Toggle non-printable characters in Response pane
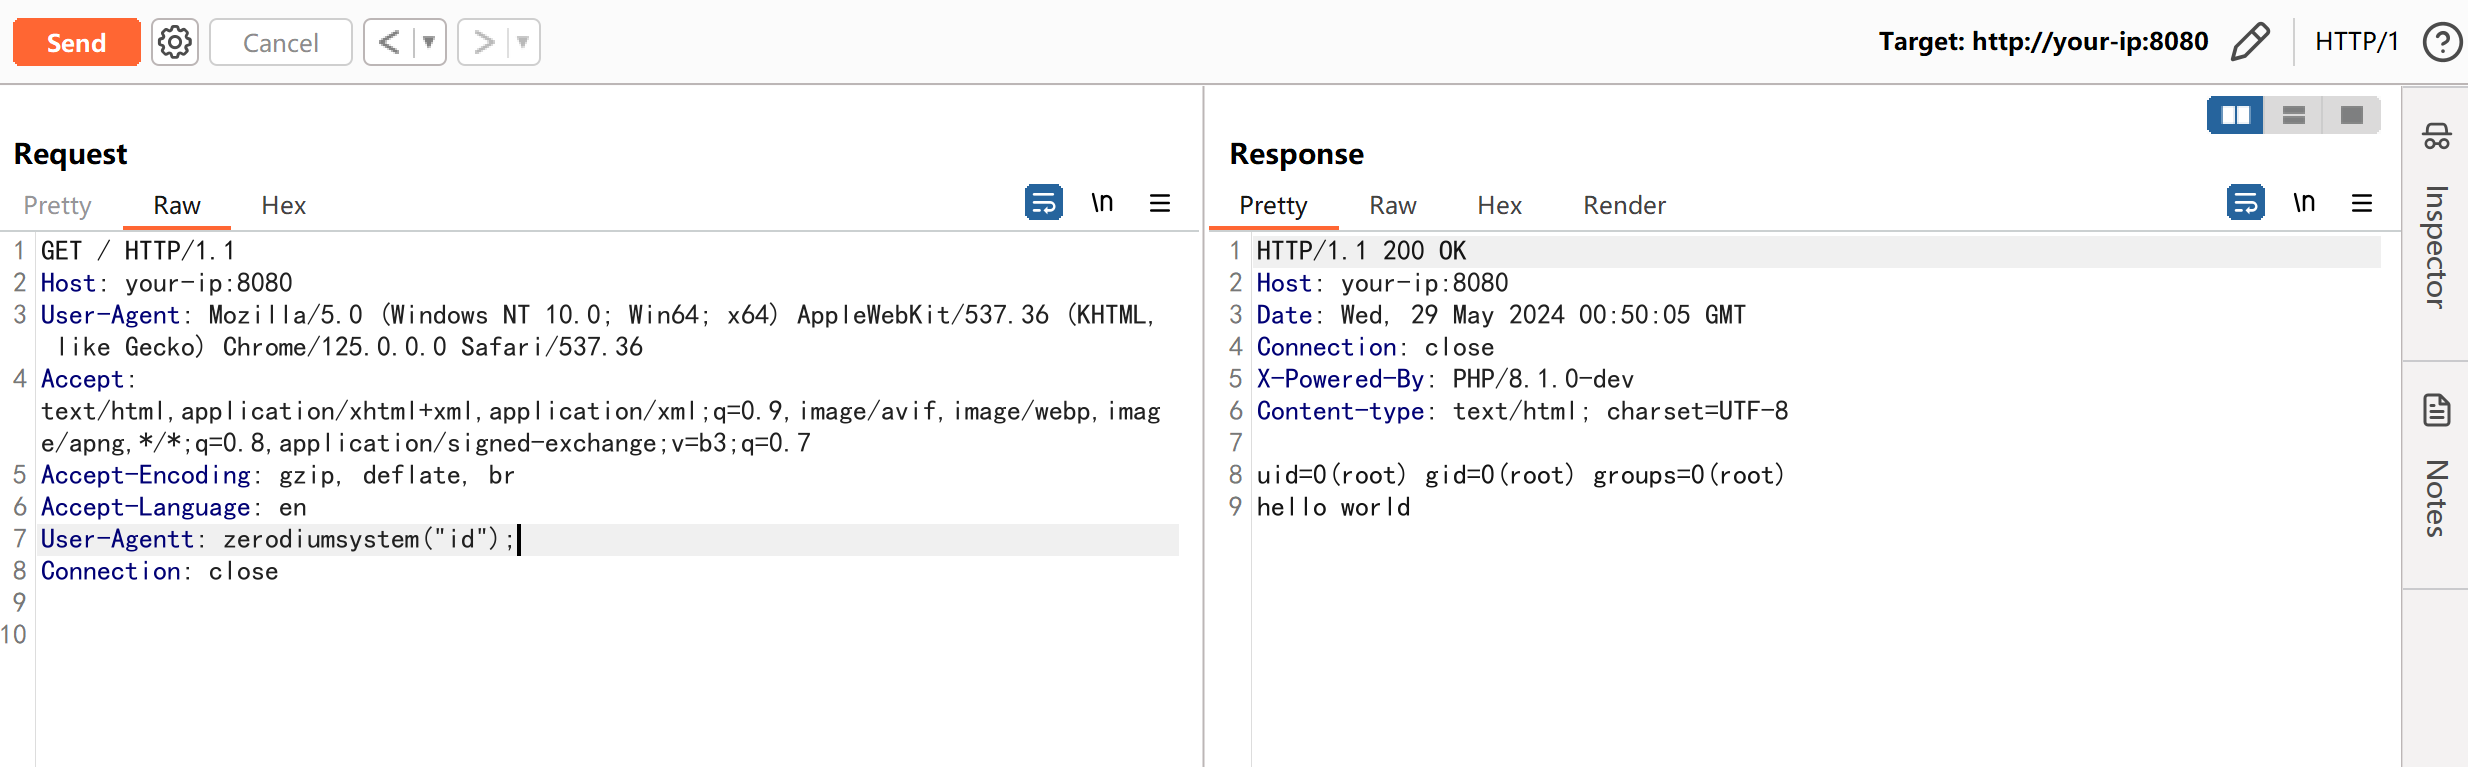 pyautogui.click(x=2304, y=203)
